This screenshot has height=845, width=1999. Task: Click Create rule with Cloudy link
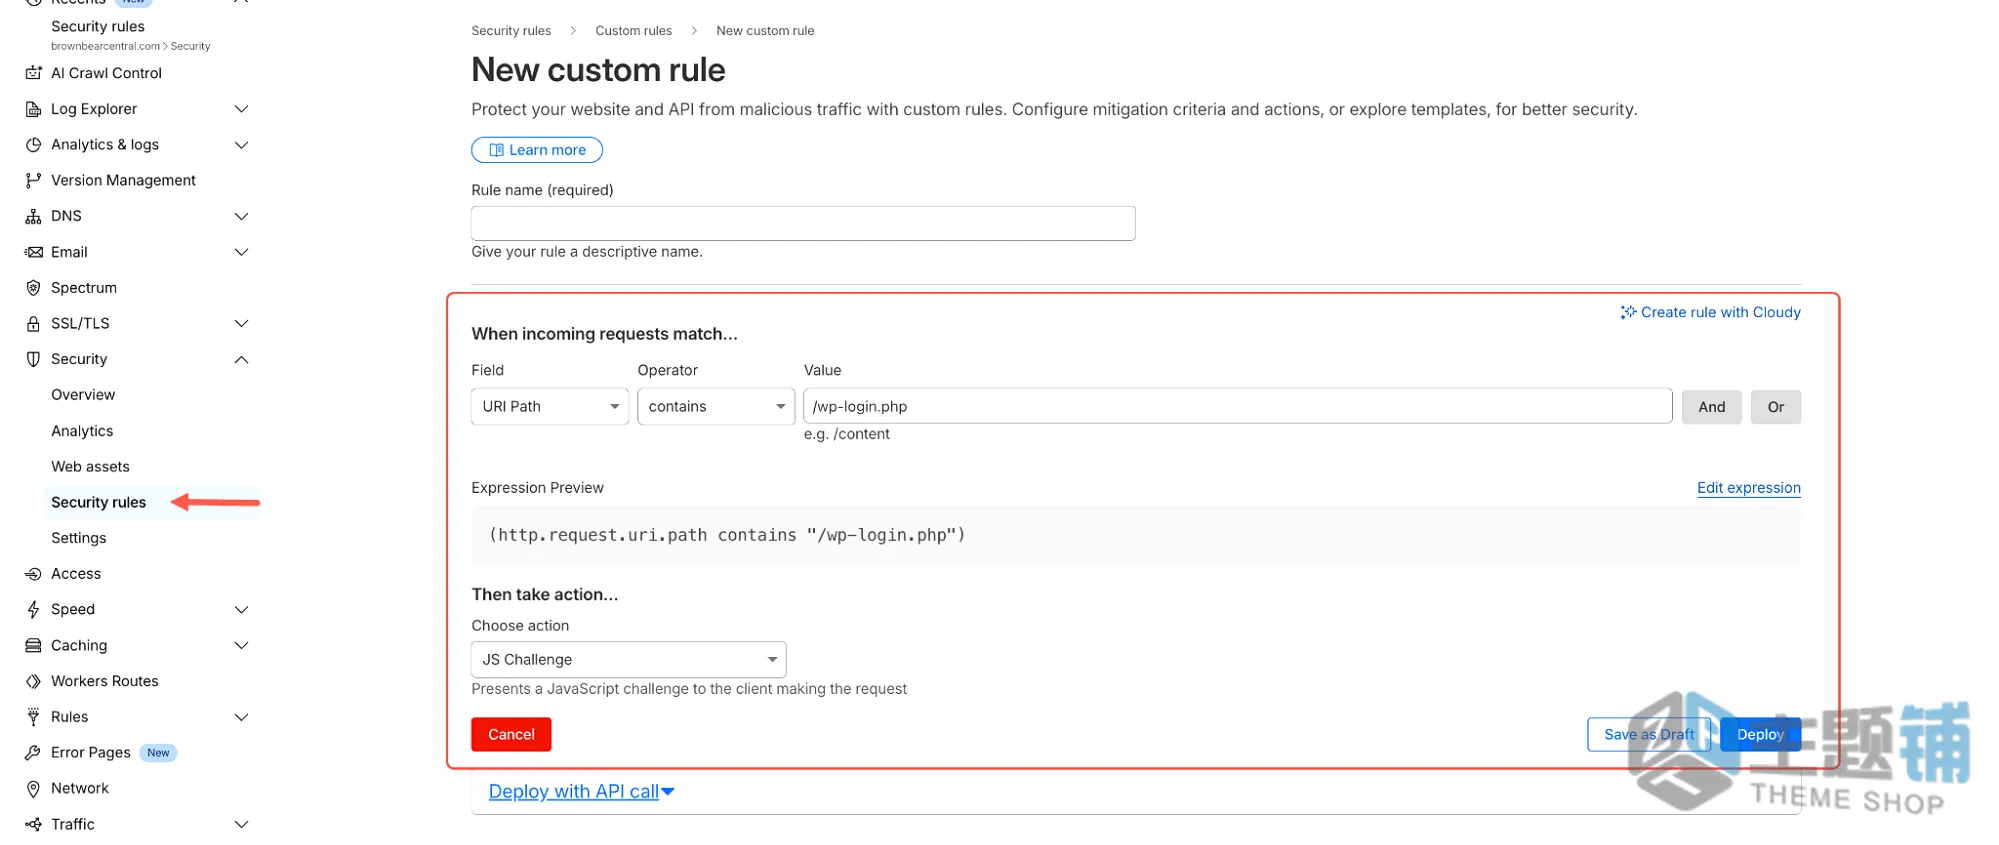coord(1710,312)
